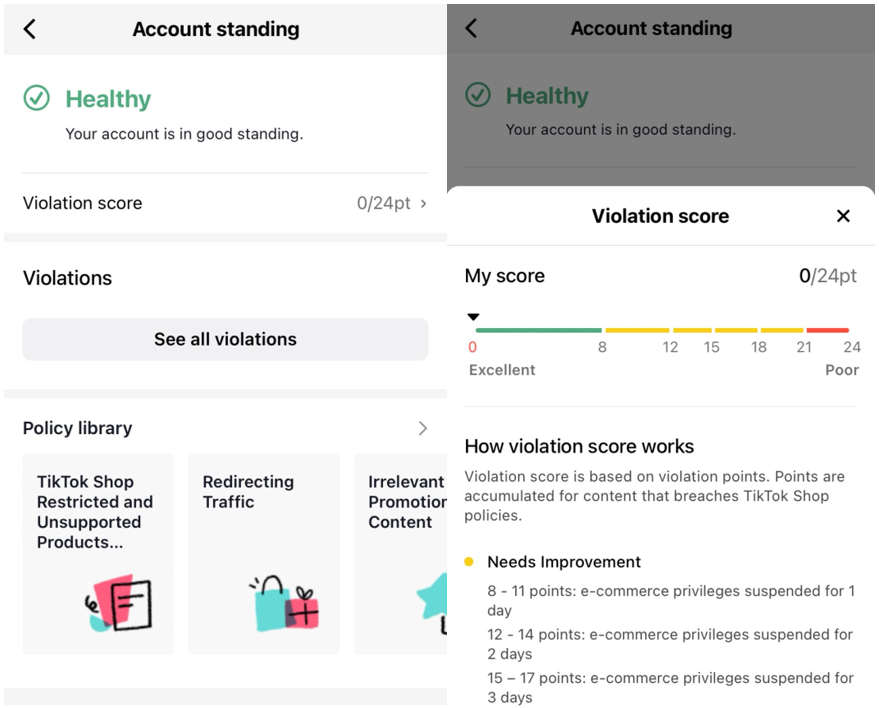Click the red Poor segment of score bar
This screenshot has width=879, height=708.
tap(827, 330)
